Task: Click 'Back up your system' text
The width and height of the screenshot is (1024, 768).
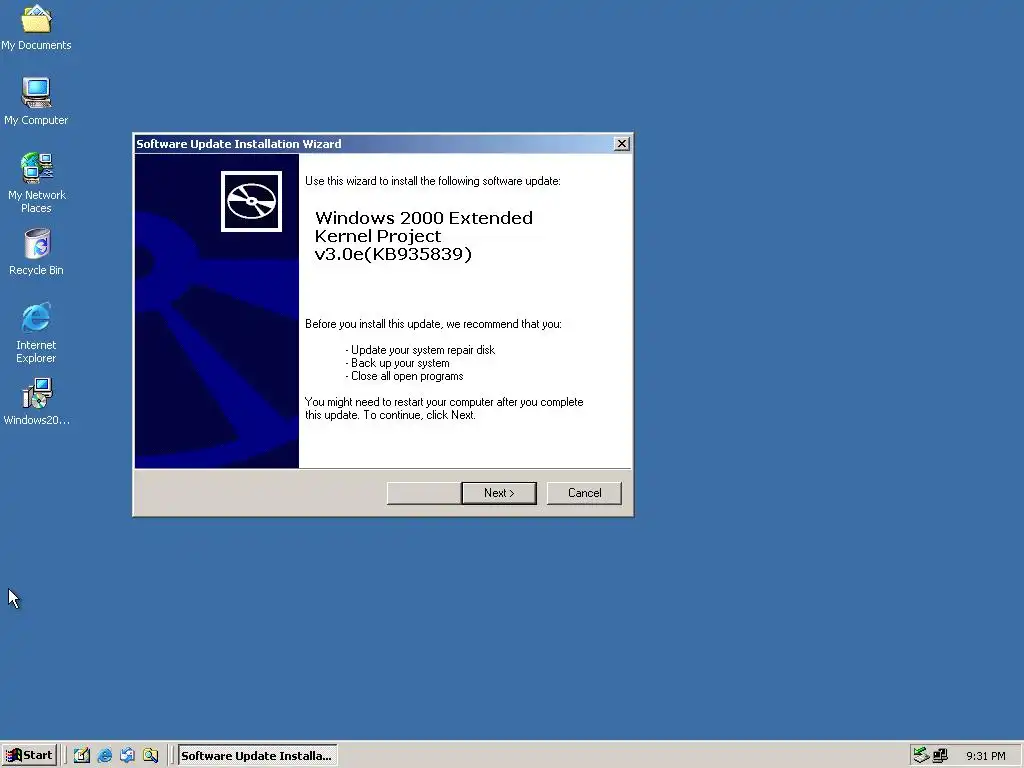Action: tap(400, 363)
